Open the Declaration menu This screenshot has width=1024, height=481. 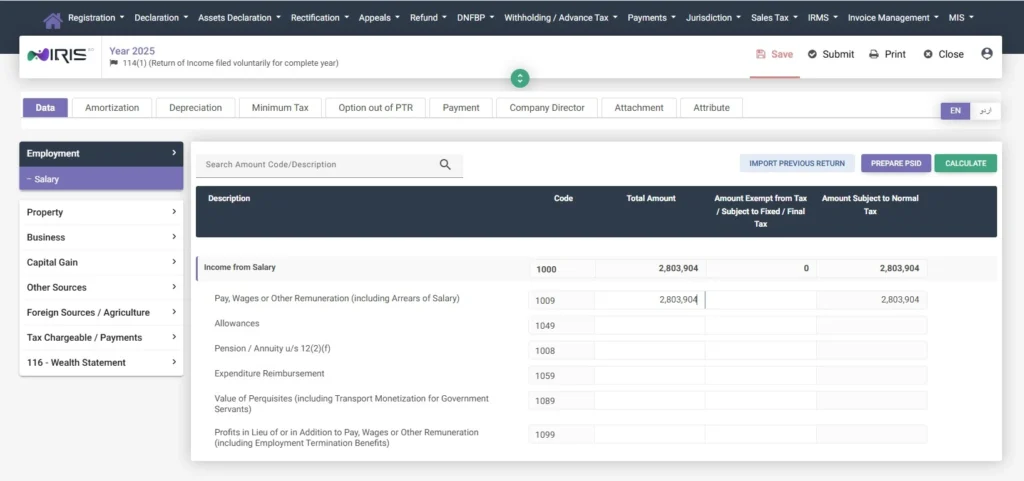pyautogui.click(x=161, y=18)
